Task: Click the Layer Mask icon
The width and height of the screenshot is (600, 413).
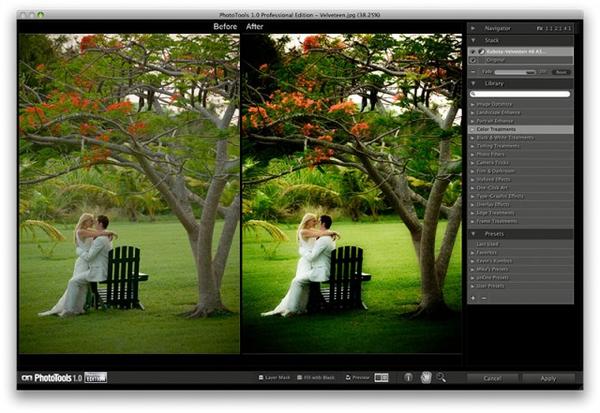Action: click(260, 378)
